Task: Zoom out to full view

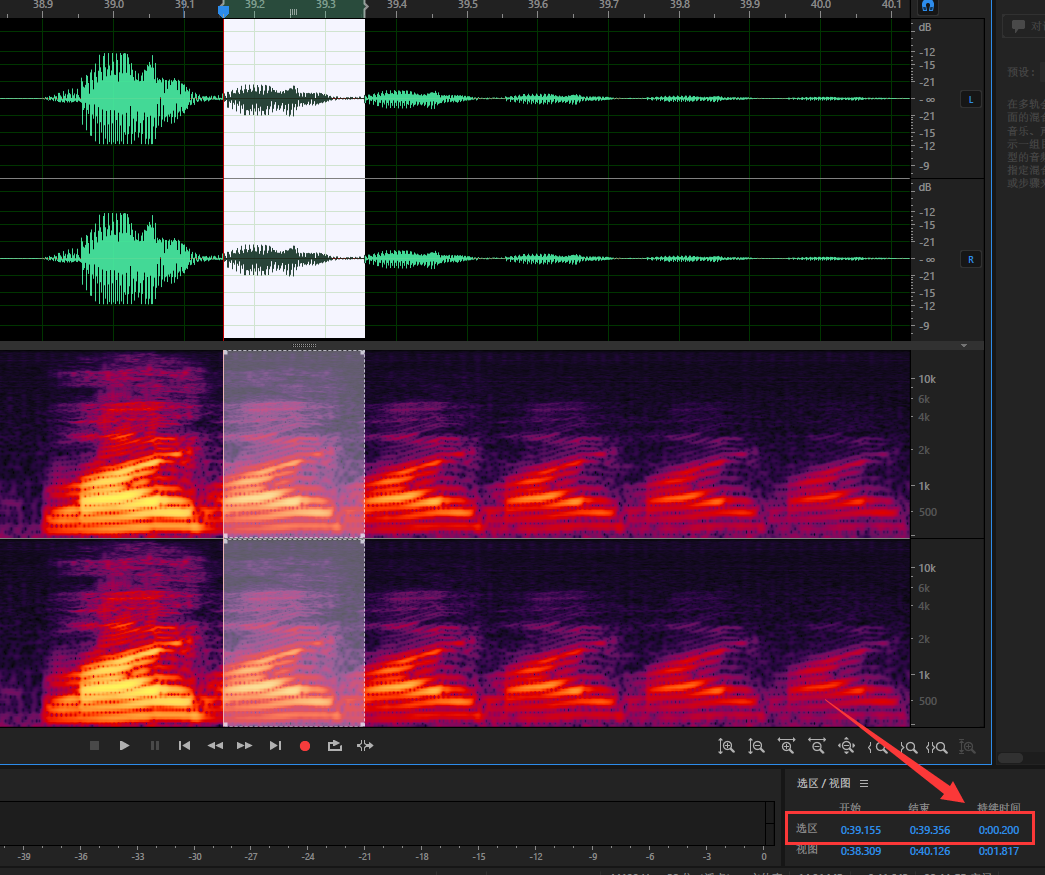Action: click(x=846, y=746)
